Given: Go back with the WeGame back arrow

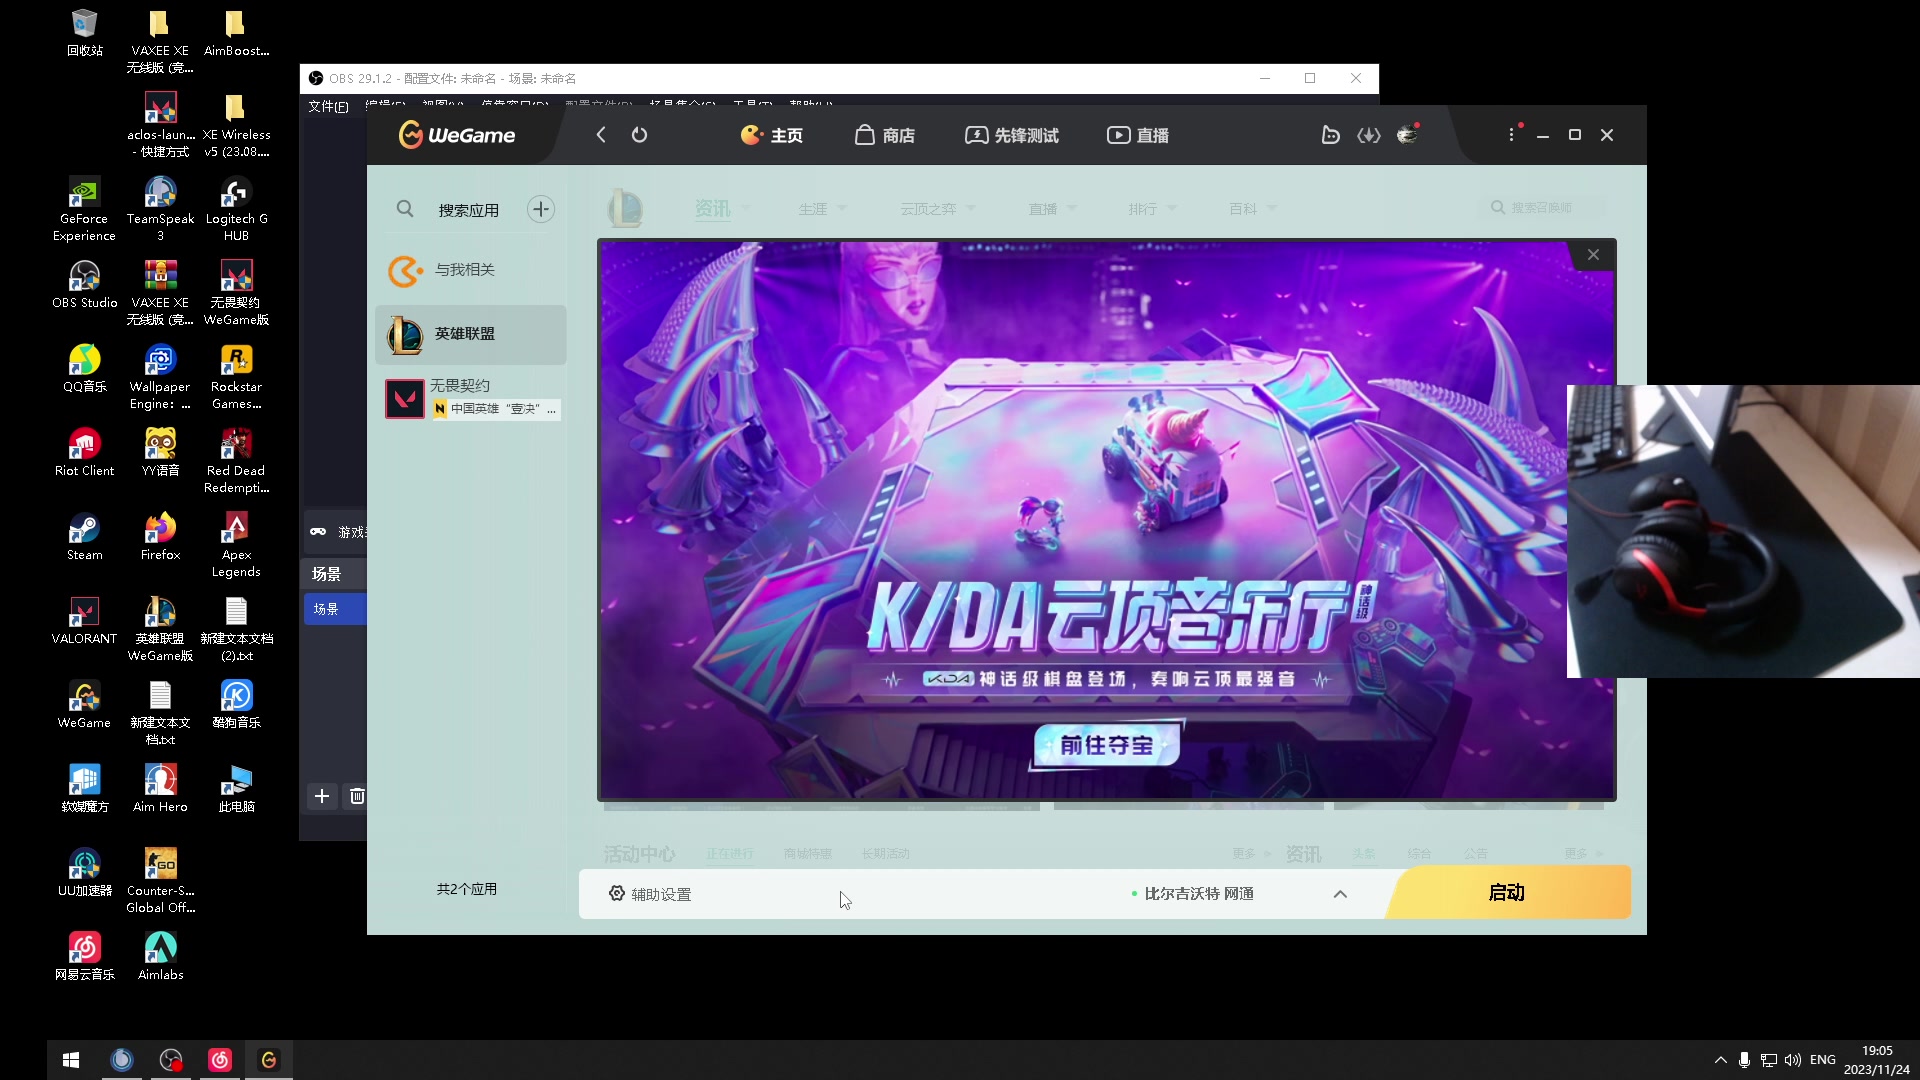Looking at the screenshot, I should 601,135.
